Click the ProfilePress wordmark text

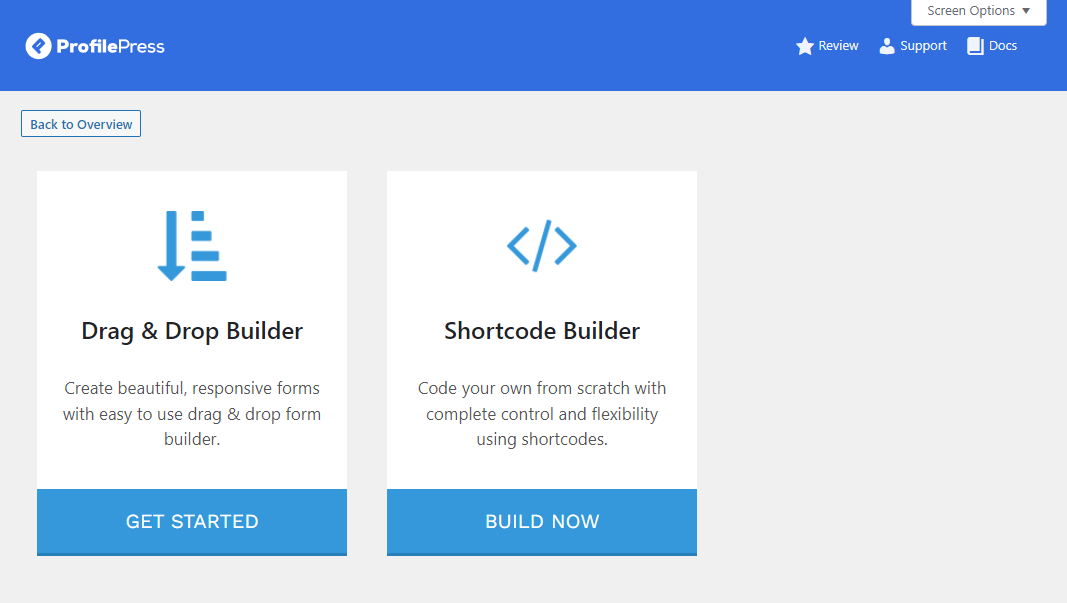110,46
